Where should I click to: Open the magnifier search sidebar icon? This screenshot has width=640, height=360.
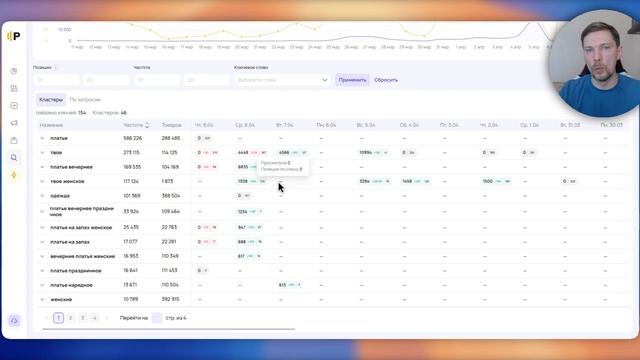click(x=14, y=158)
